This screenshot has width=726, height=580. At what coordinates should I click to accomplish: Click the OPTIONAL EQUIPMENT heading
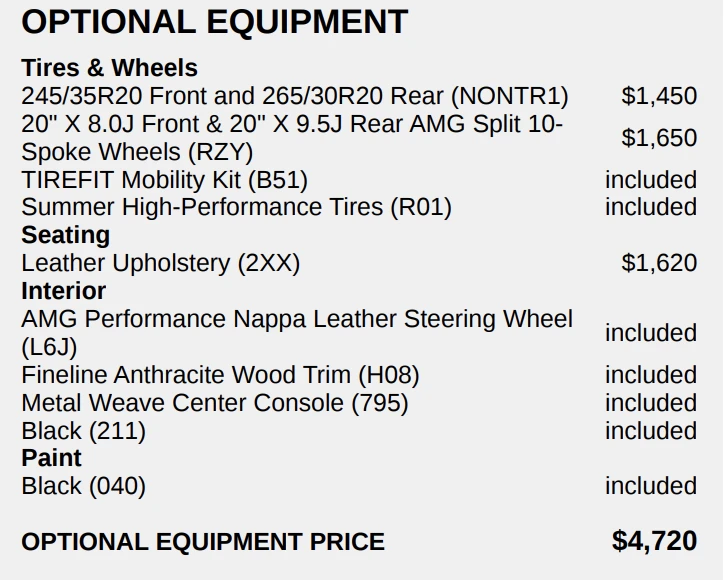[214, 22]
